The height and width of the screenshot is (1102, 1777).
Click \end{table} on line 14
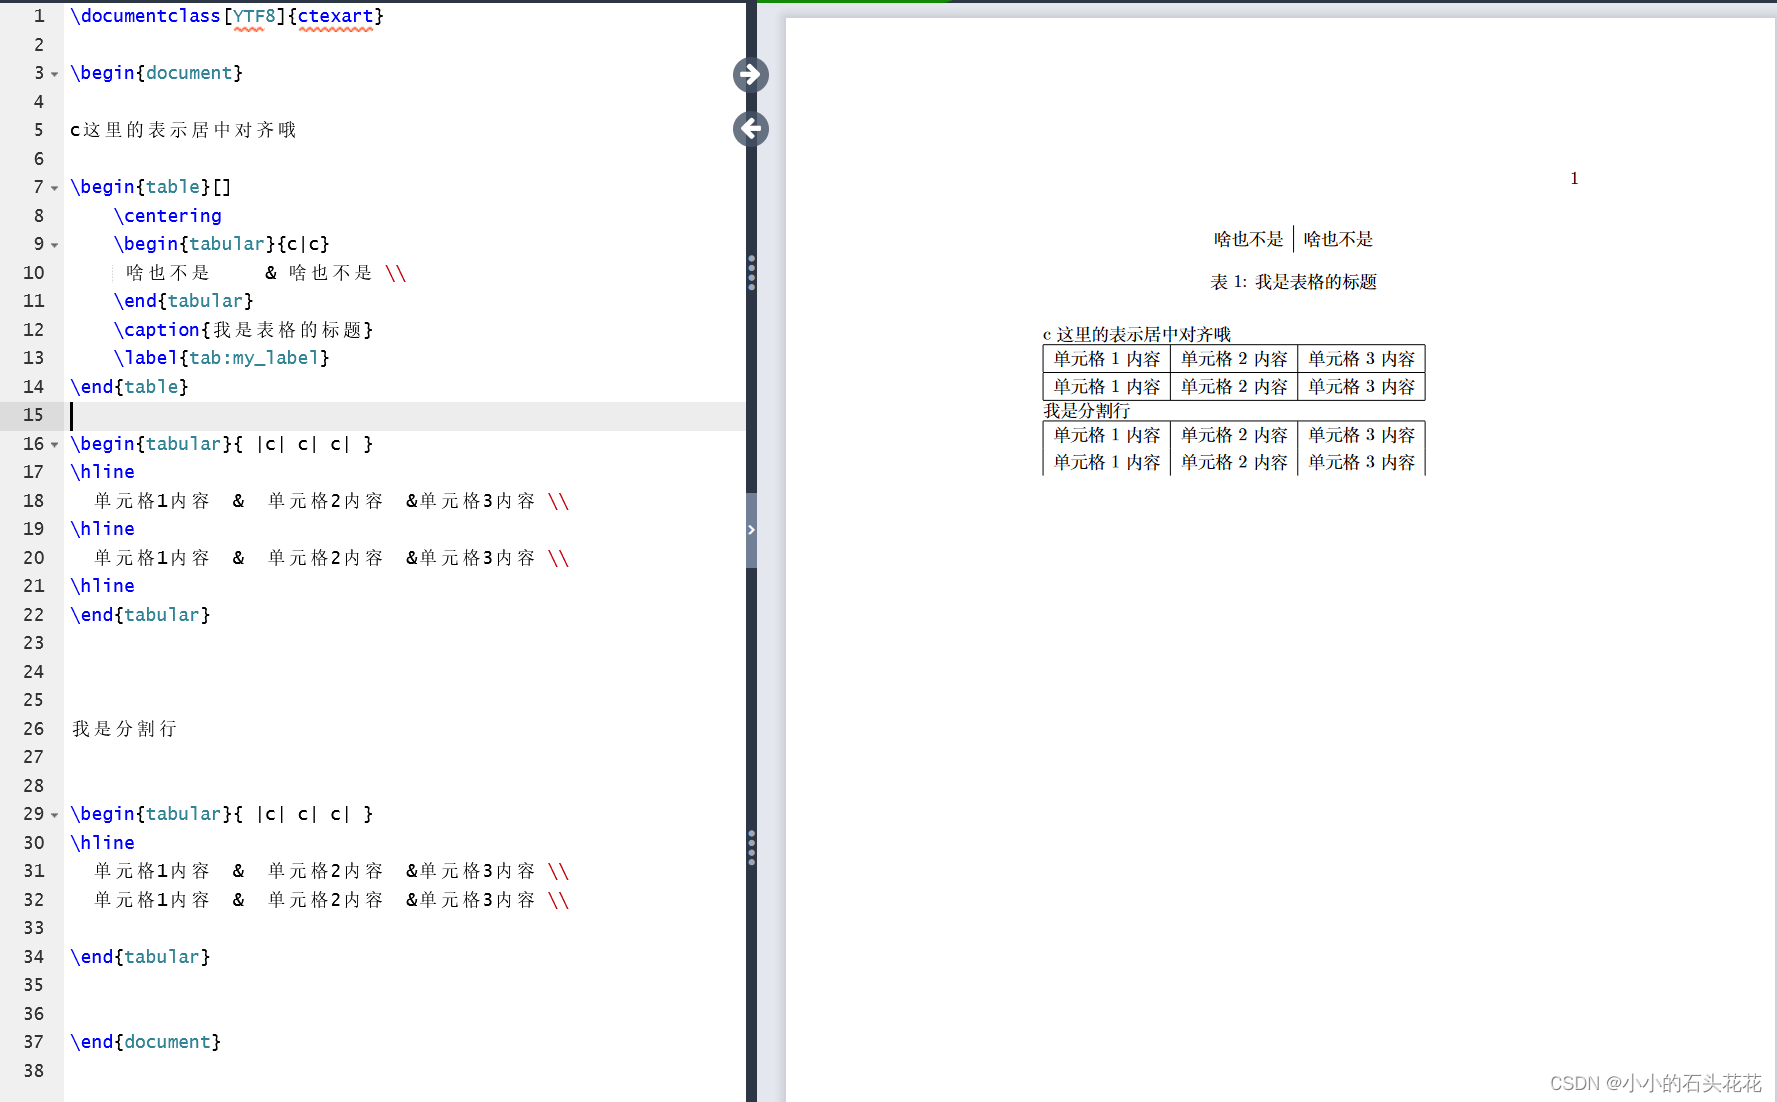pyautogui.click(x=129, y=387)
